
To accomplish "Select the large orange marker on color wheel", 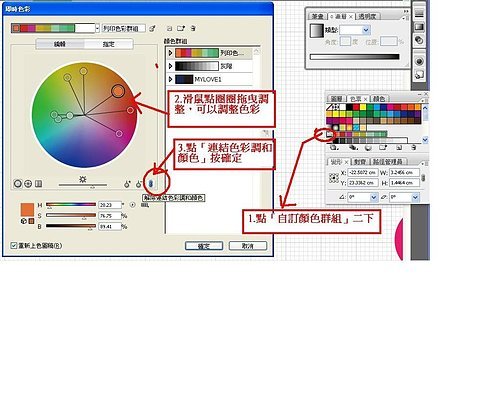I will 118,91.
